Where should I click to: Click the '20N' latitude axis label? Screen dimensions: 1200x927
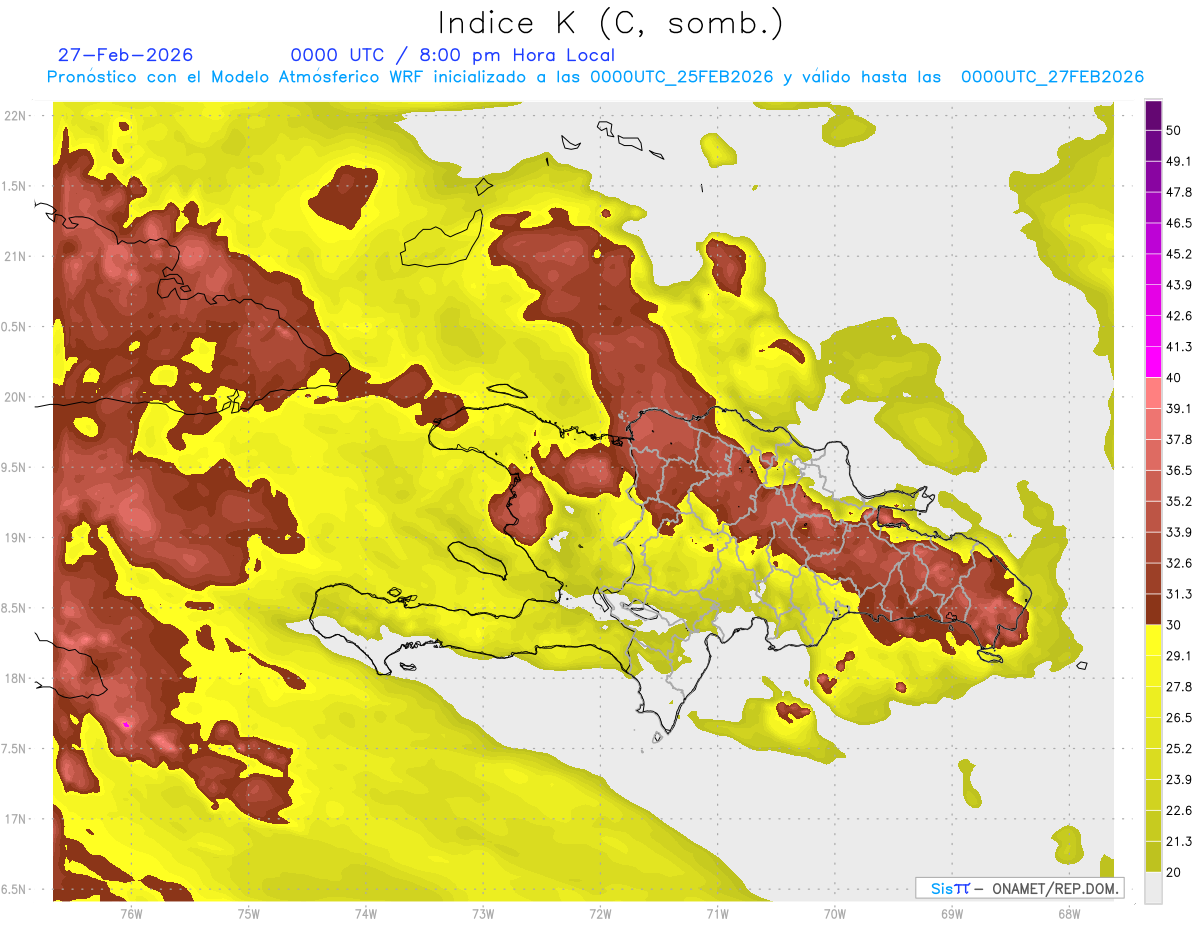point(15,398)
